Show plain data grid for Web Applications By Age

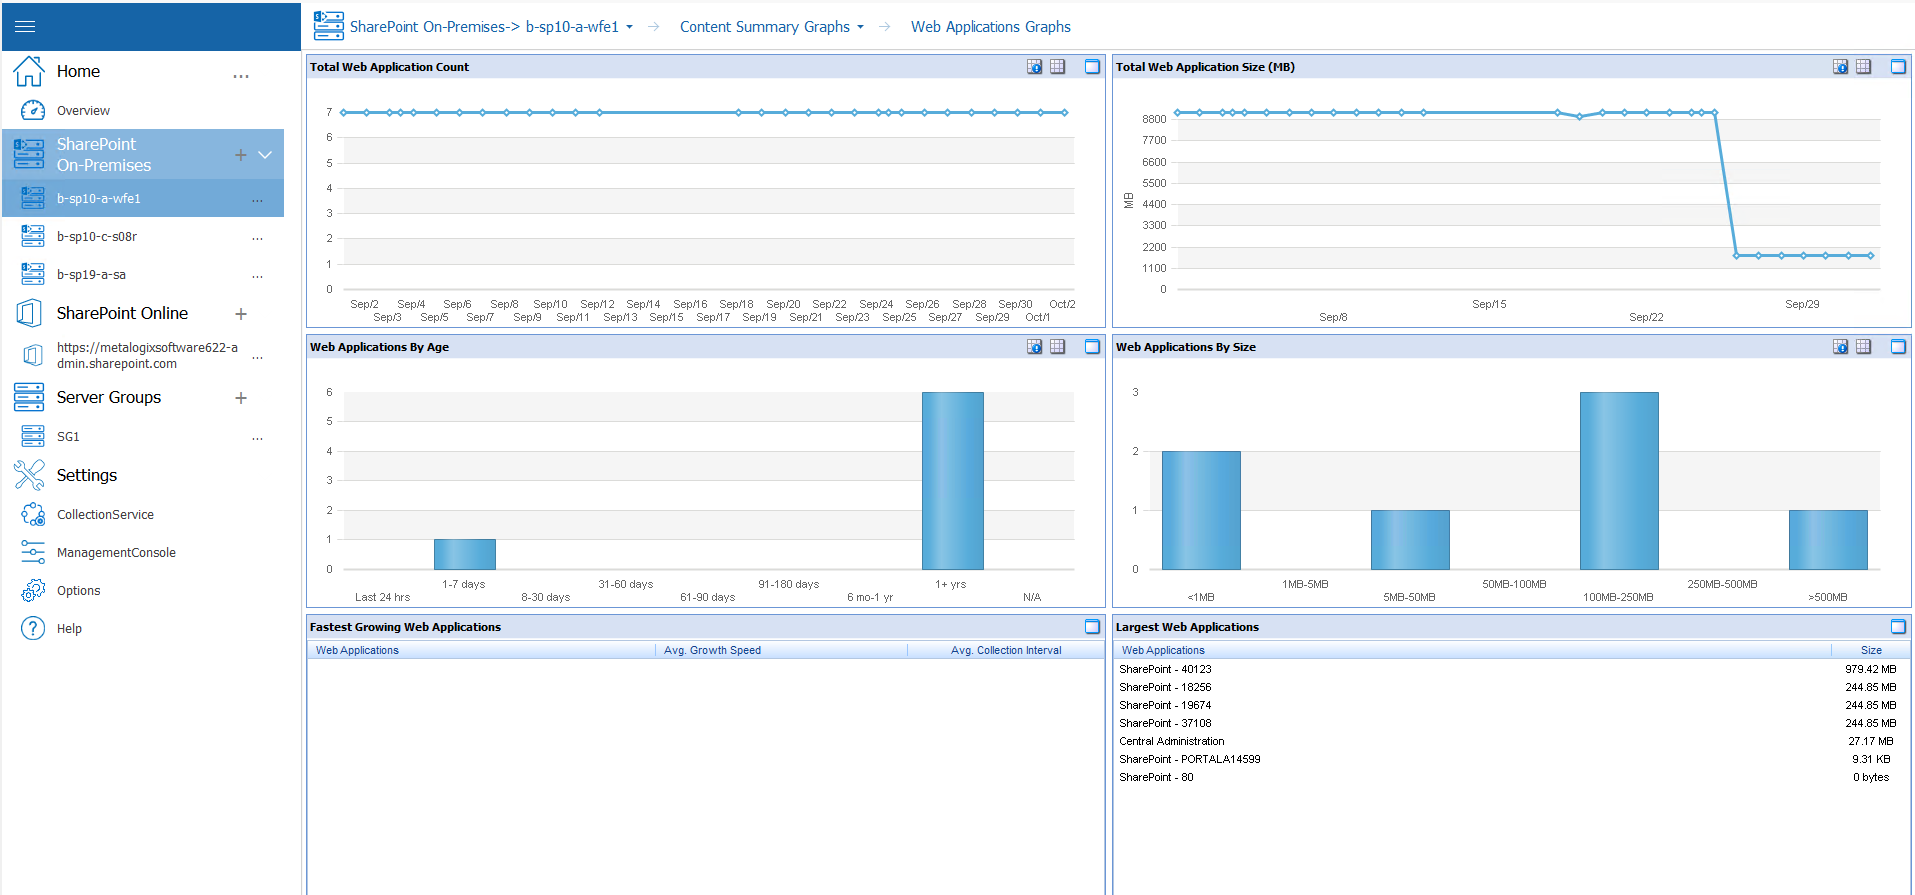click(1058, 347)
